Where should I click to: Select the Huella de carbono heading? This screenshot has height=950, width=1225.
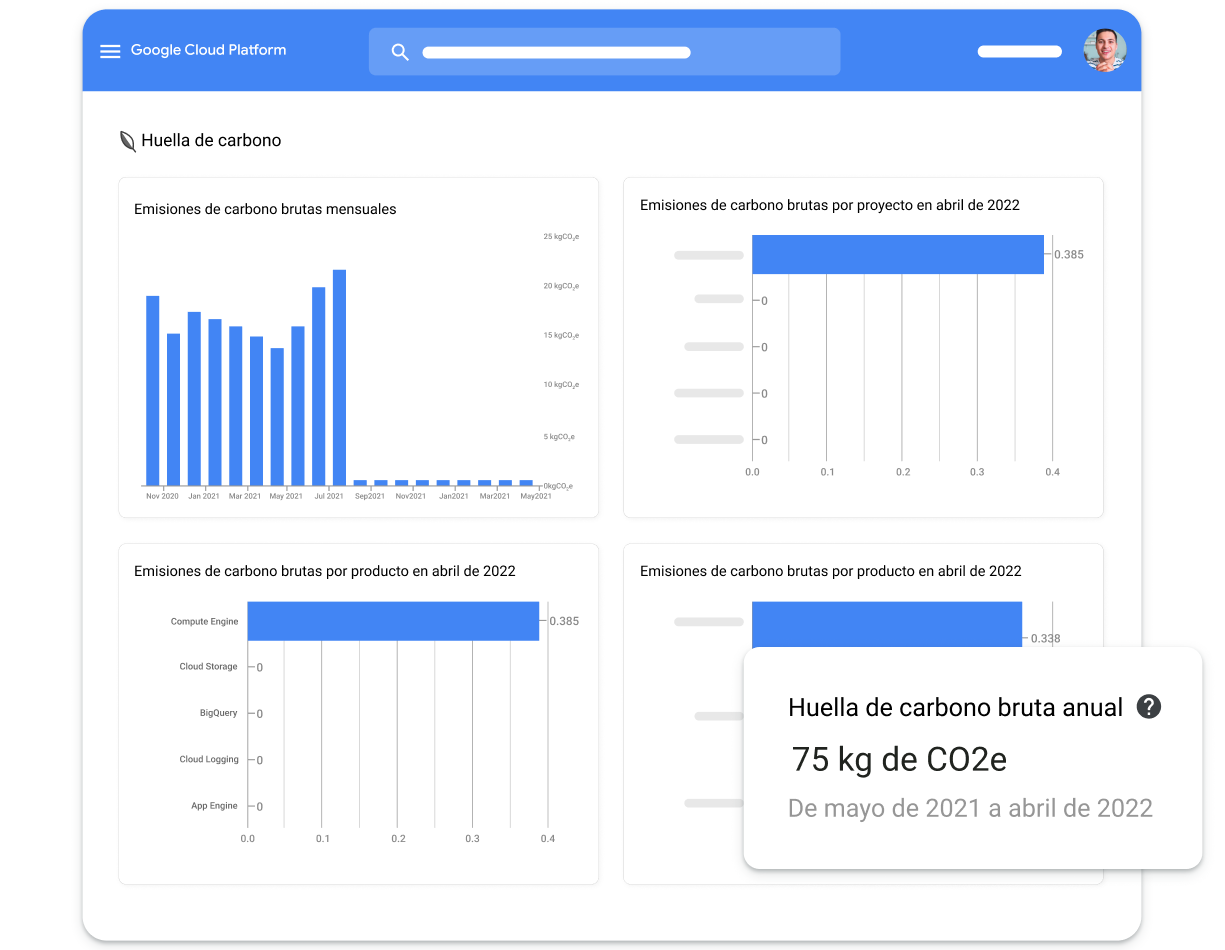click(211, 141)
